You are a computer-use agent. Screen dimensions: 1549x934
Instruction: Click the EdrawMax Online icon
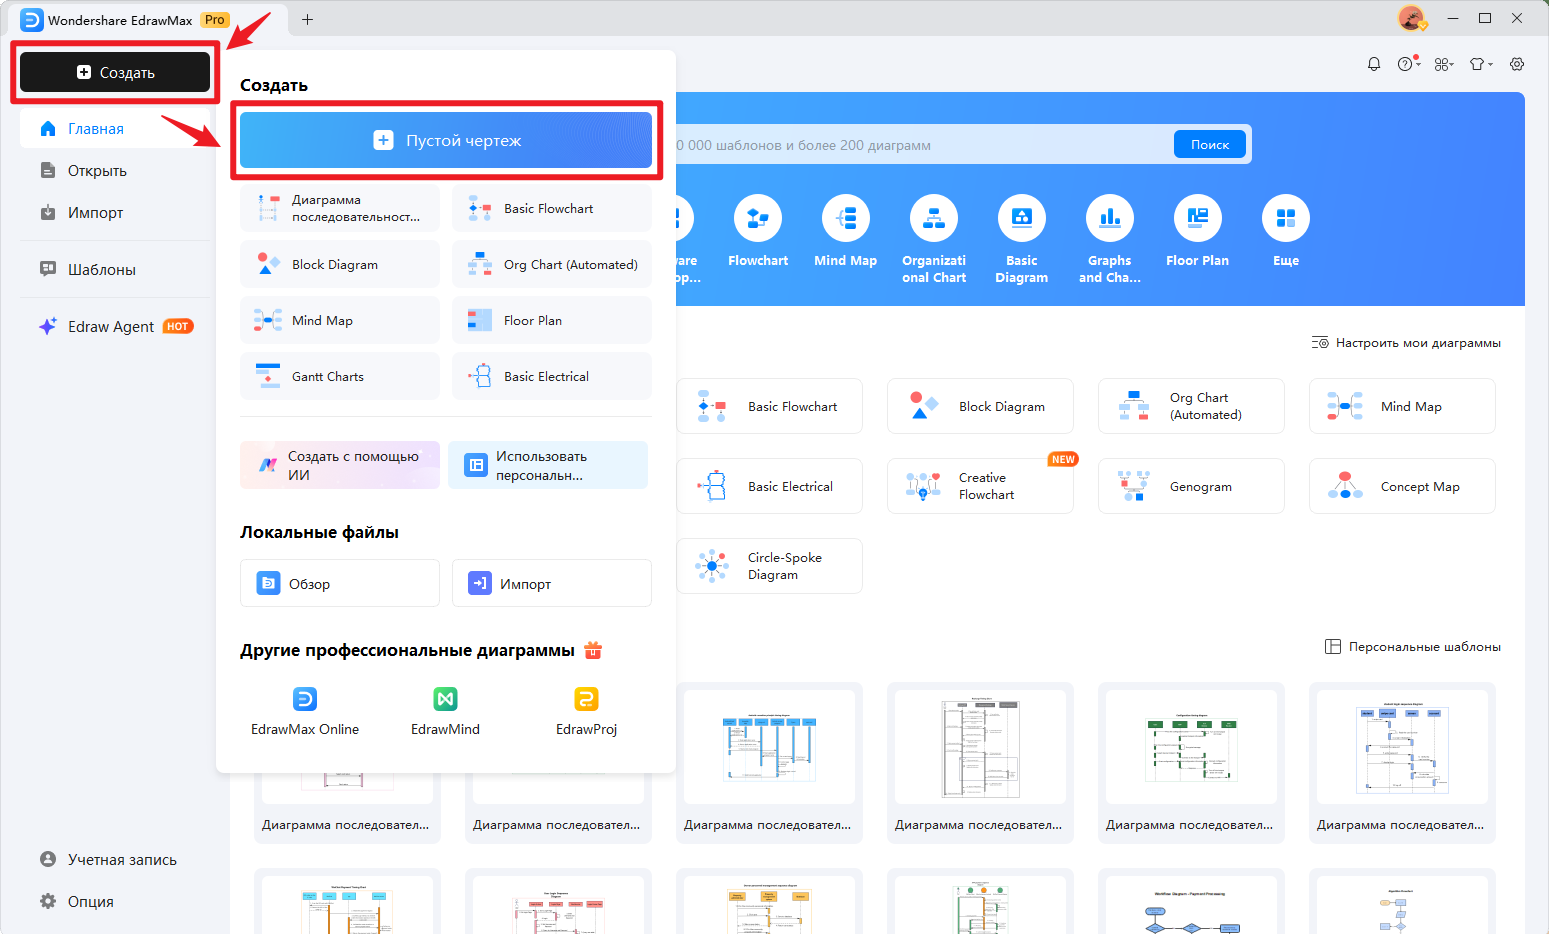click(x=304, y=699)
